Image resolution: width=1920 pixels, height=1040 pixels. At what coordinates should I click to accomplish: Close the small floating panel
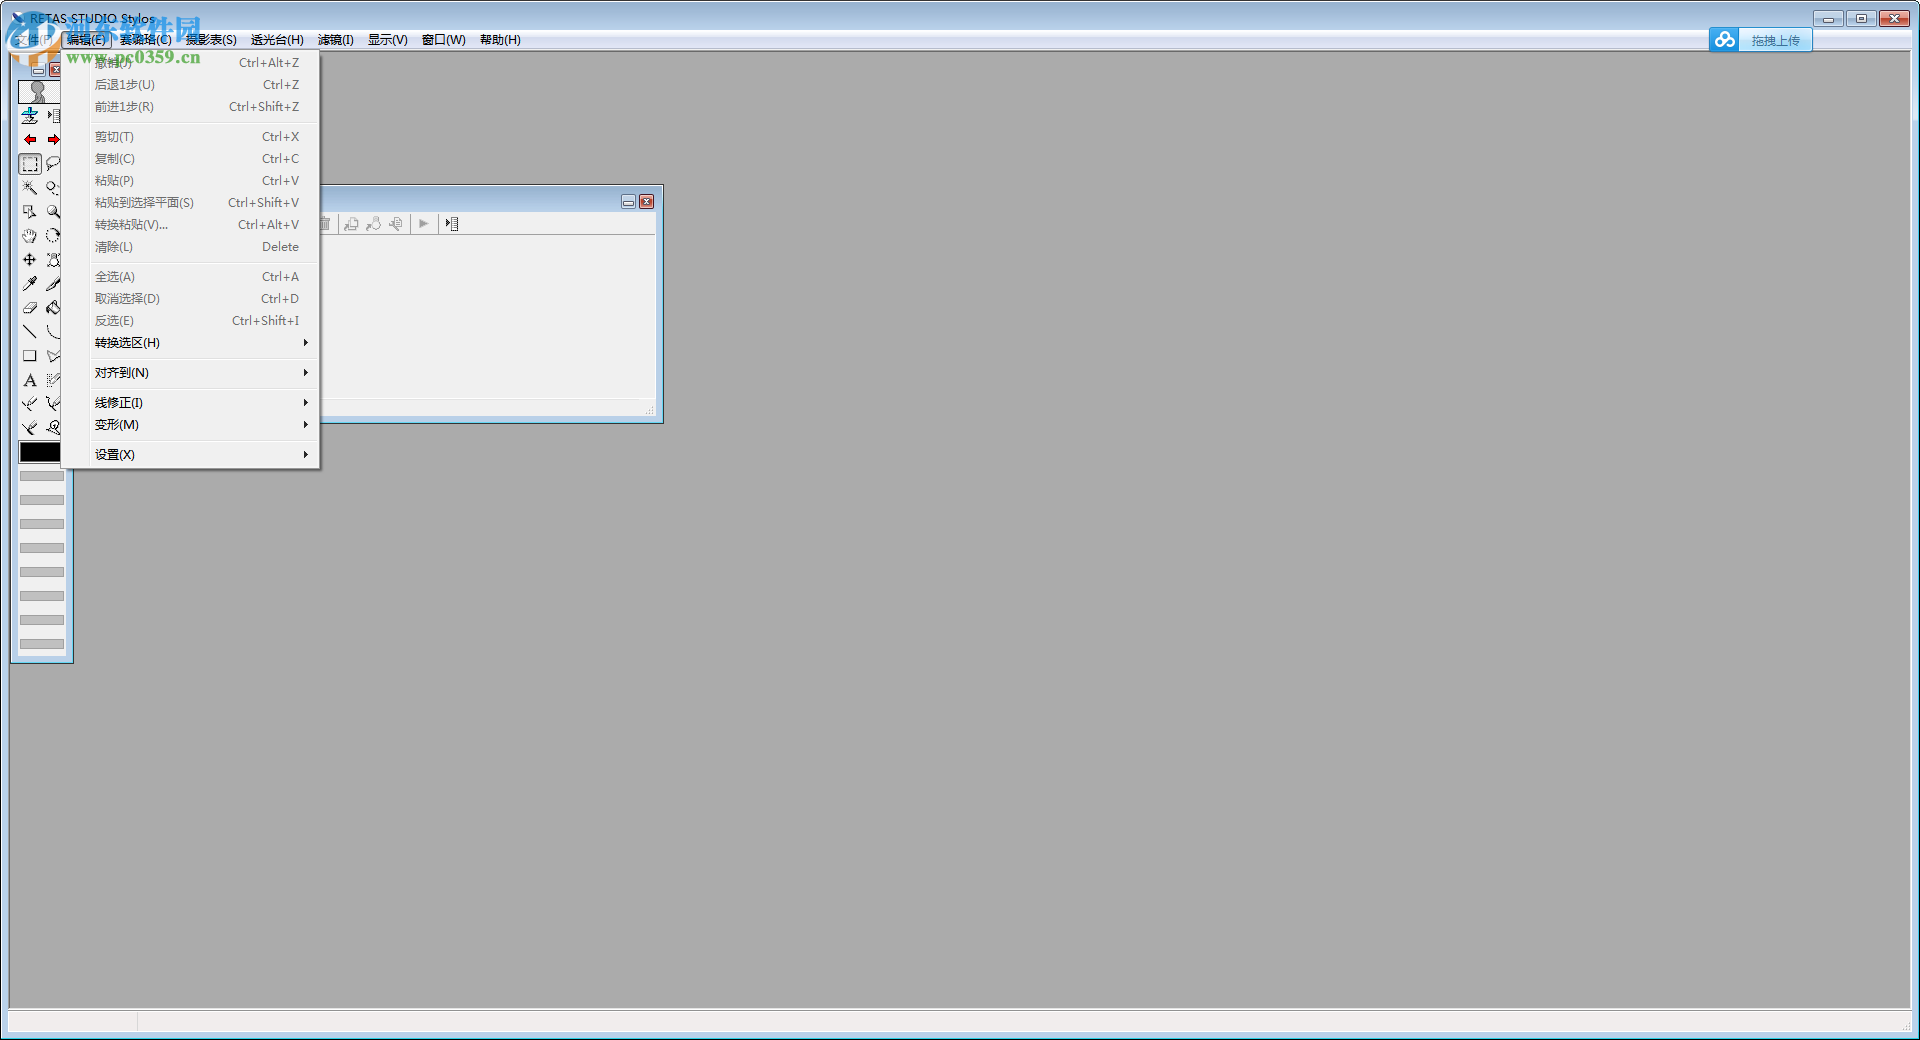point(647,202)
